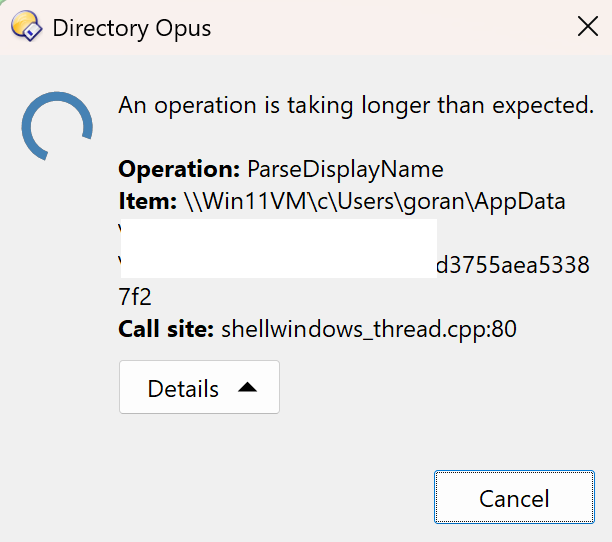Close the dialog with the X button
The width and height of the screenshot is (612, 542).
coord(587,27)
